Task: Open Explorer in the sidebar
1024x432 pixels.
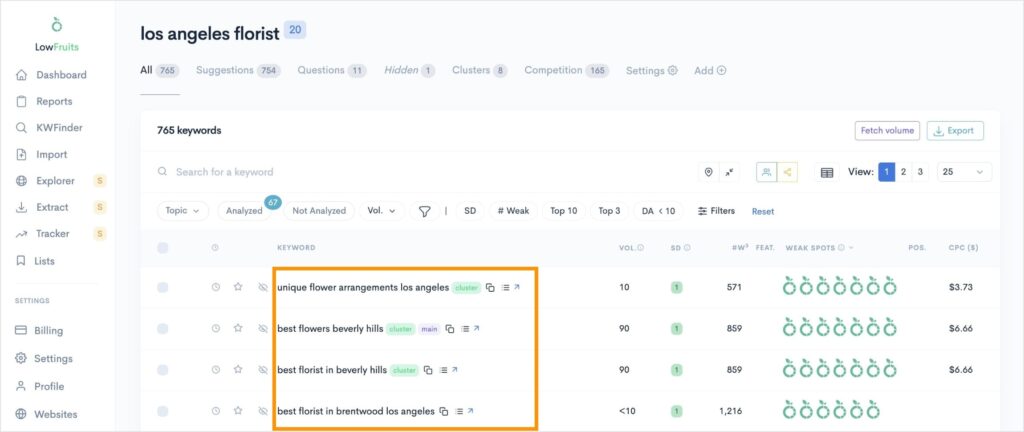Action: click(x=46, y=181)
